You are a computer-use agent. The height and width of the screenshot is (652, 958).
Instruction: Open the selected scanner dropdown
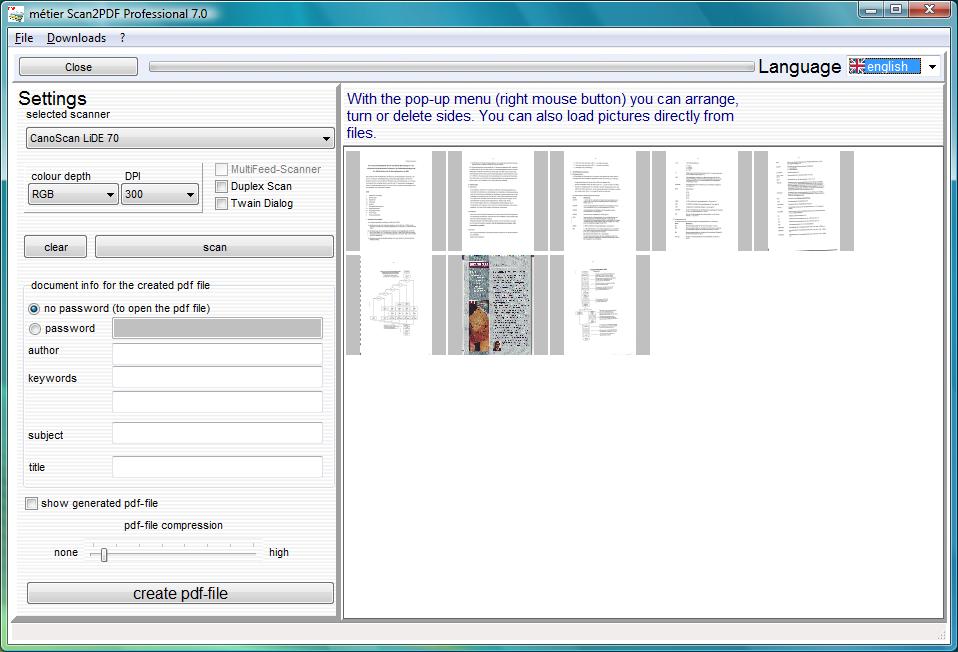(x=180, y=138)
